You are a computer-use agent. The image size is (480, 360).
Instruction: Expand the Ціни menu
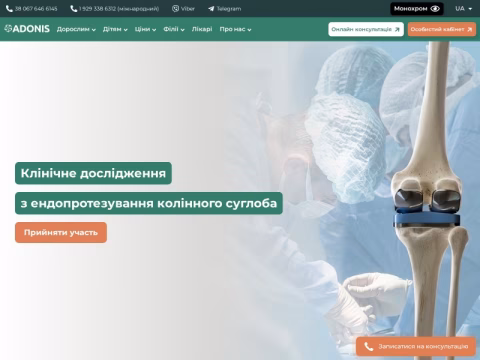[145, 29]
